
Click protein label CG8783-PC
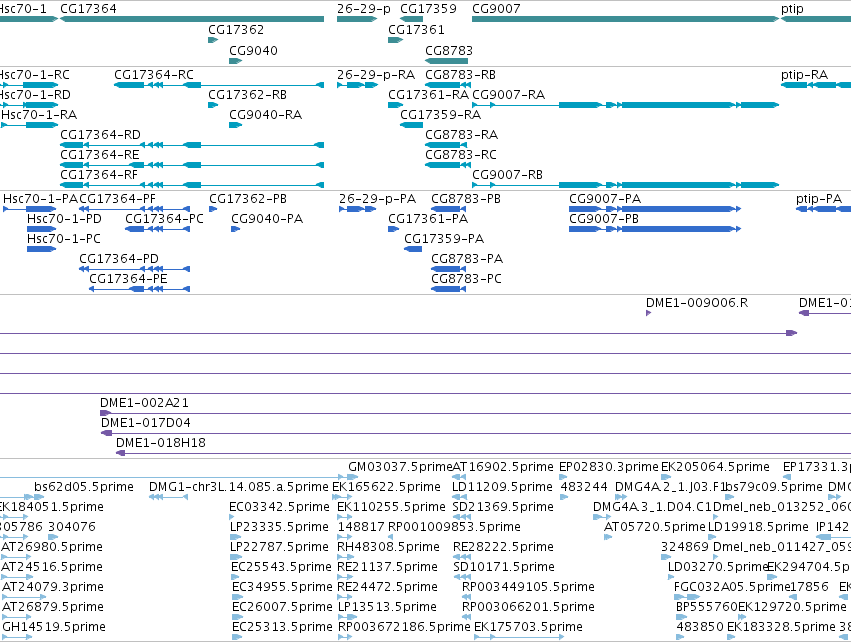point(466,279)
